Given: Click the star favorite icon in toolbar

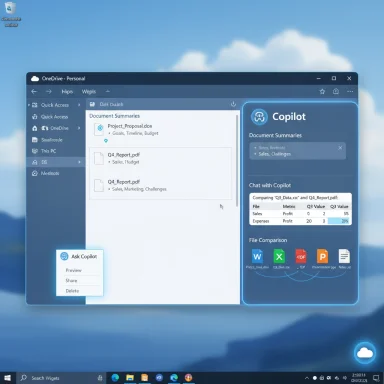Looking at the screenshot, I should tap(322, 91).
